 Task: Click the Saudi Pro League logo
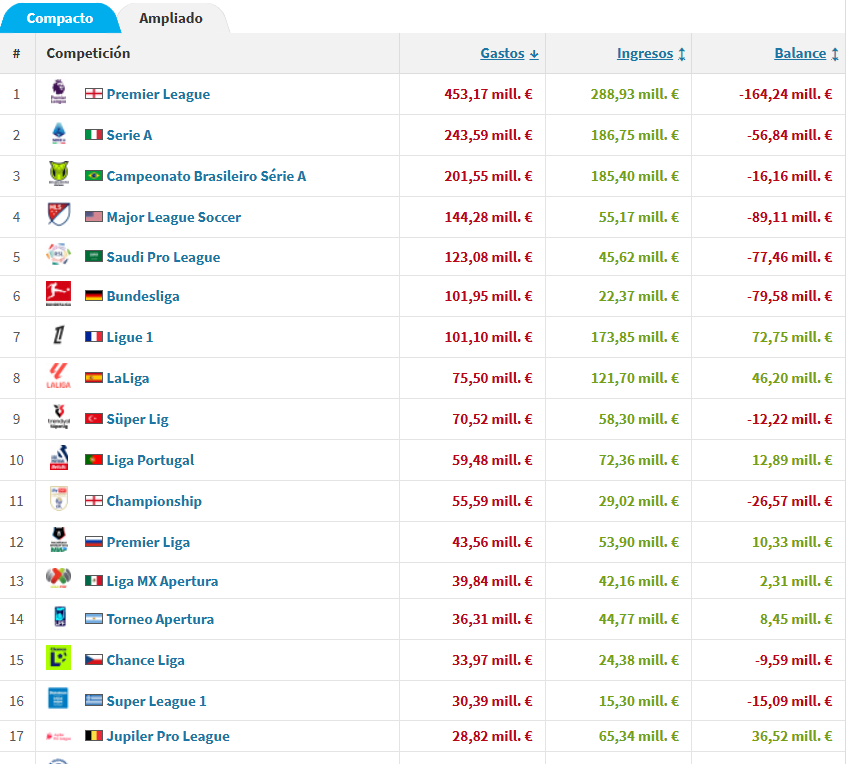pyautogui.click(x=58, y=254)
